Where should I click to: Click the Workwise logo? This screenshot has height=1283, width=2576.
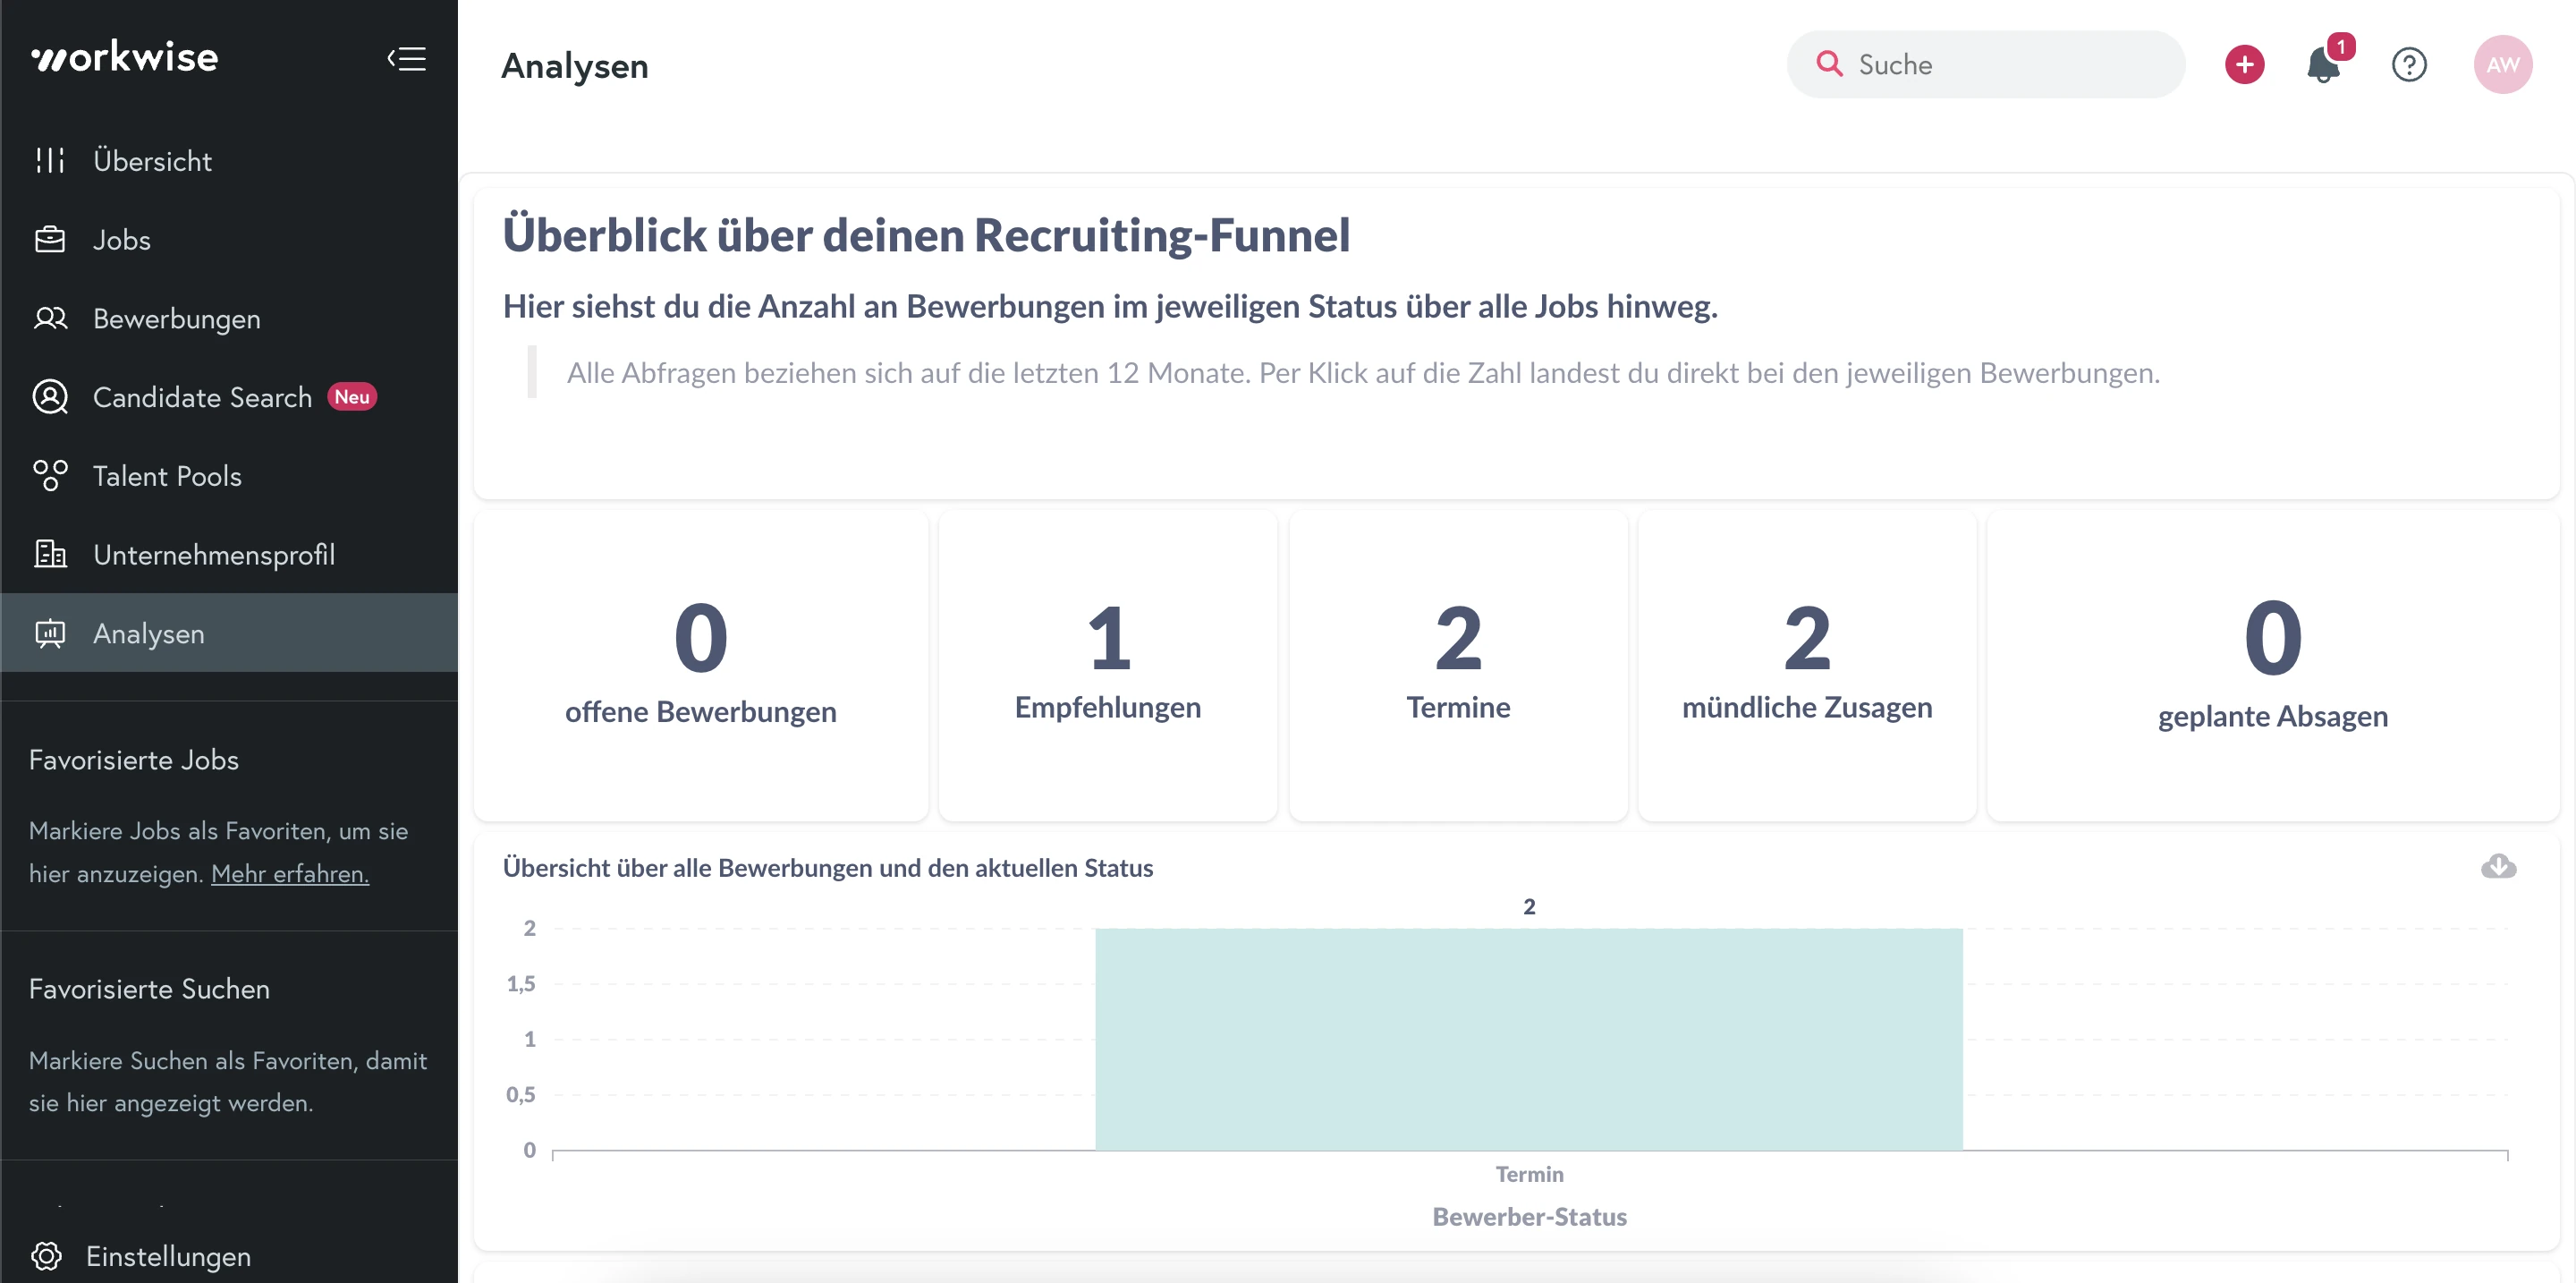click(x=124, y=57)
